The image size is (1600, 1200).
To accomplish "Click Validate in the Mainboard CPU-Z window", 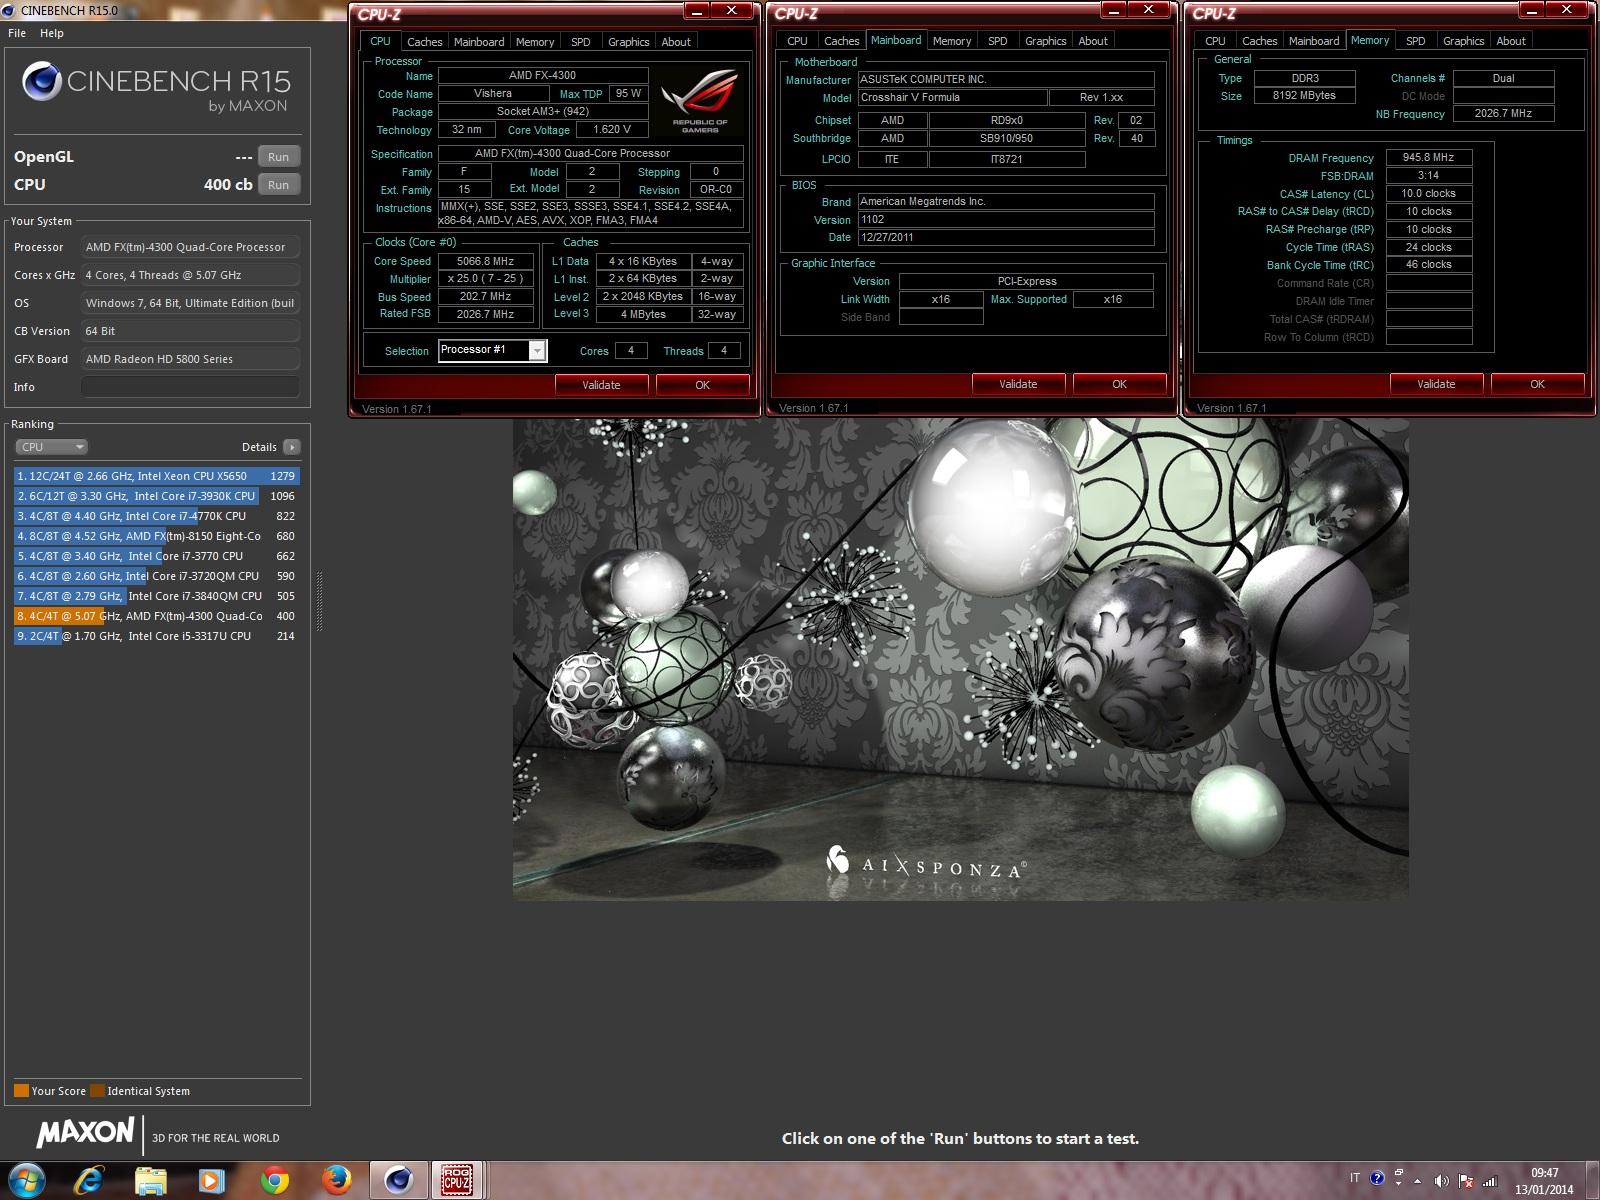I will (x=1018, y=384).
